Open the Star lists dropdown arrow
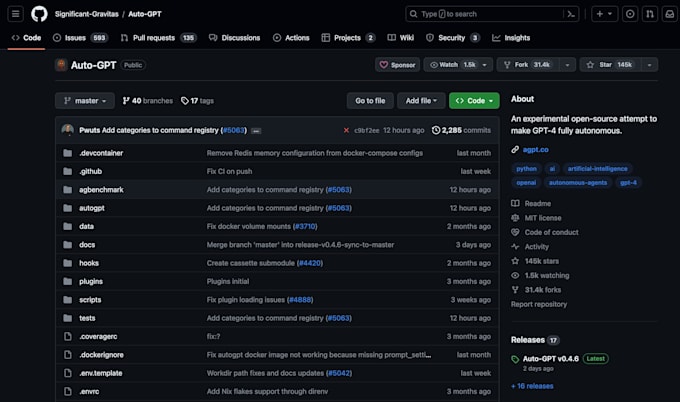 tap(650, 65)
